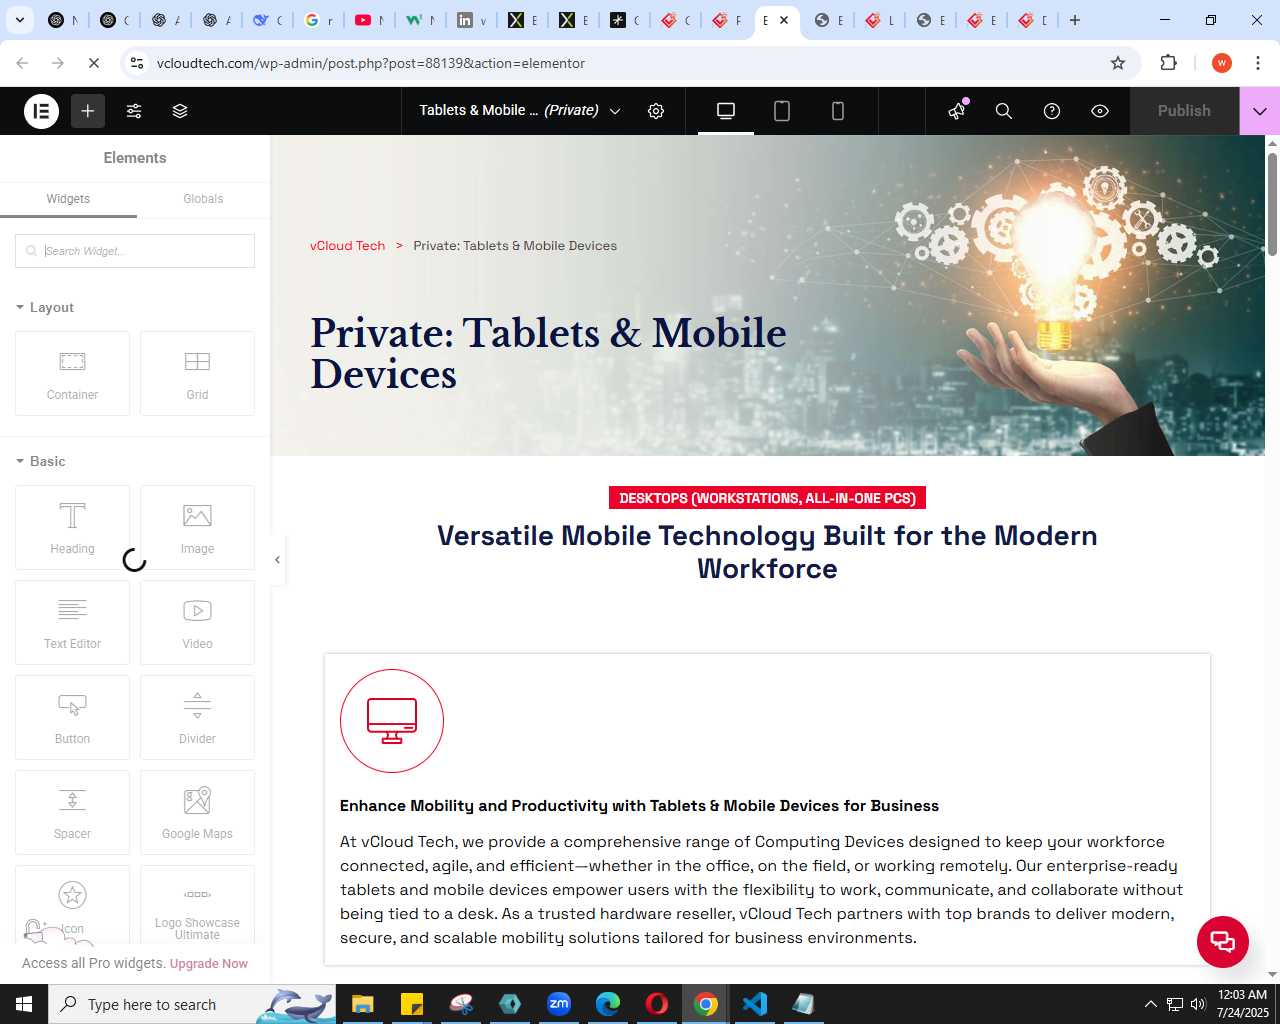Collapse the Basic section
The image size is (1280, 1024).
click(x=41, y=461)
